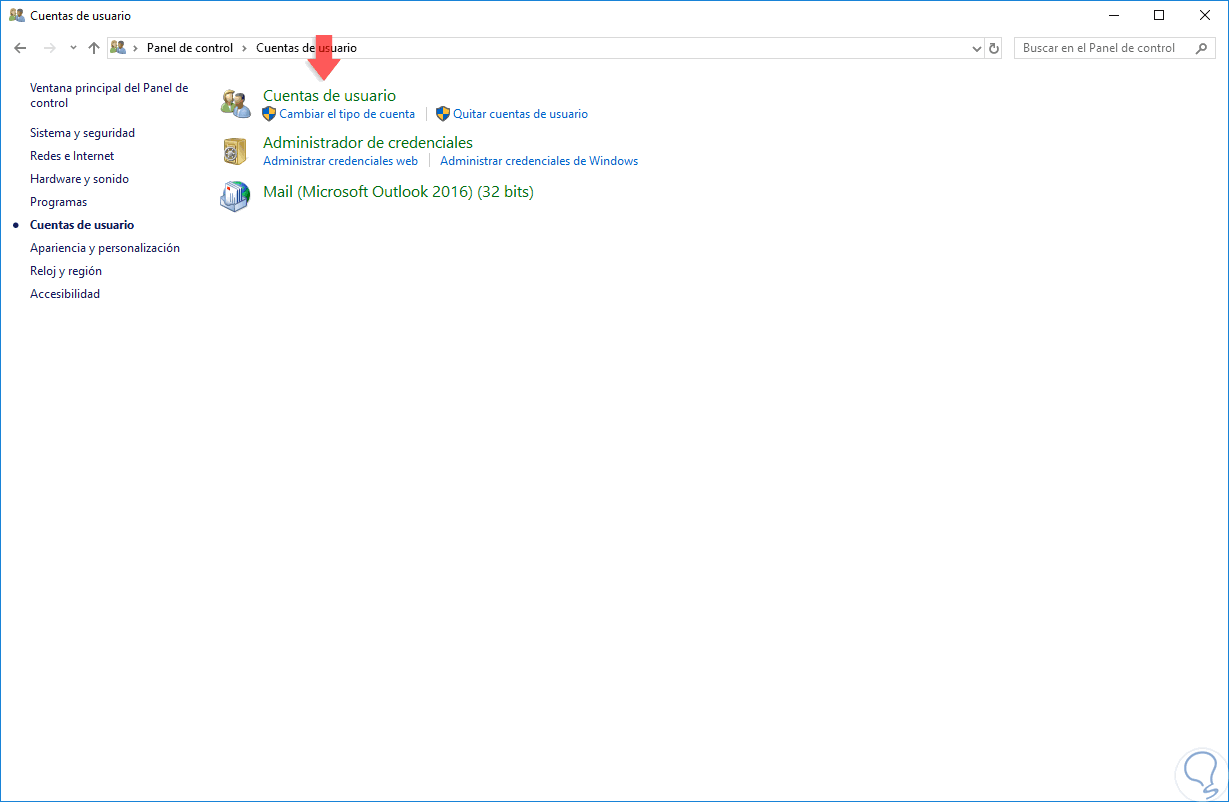Screen dimensions: 1229x802
Task: Select Cuentas de usuario in sidebar
Action: 82,225
